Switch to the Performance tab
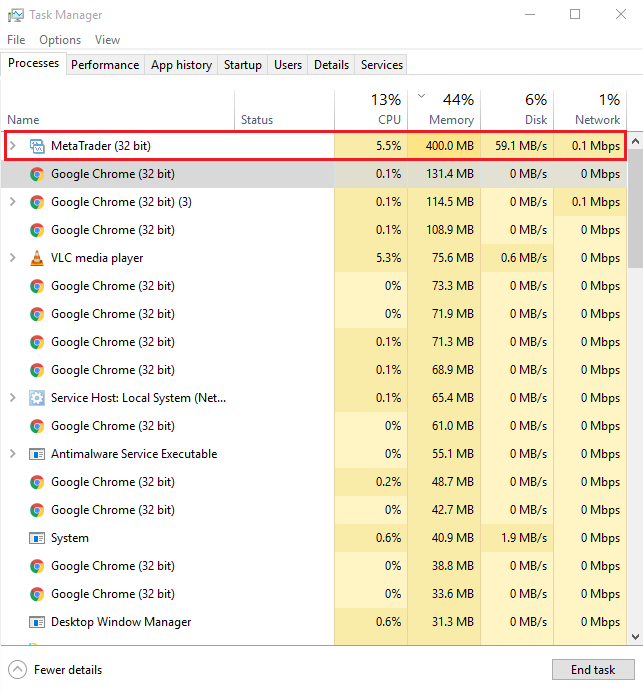 105,65
